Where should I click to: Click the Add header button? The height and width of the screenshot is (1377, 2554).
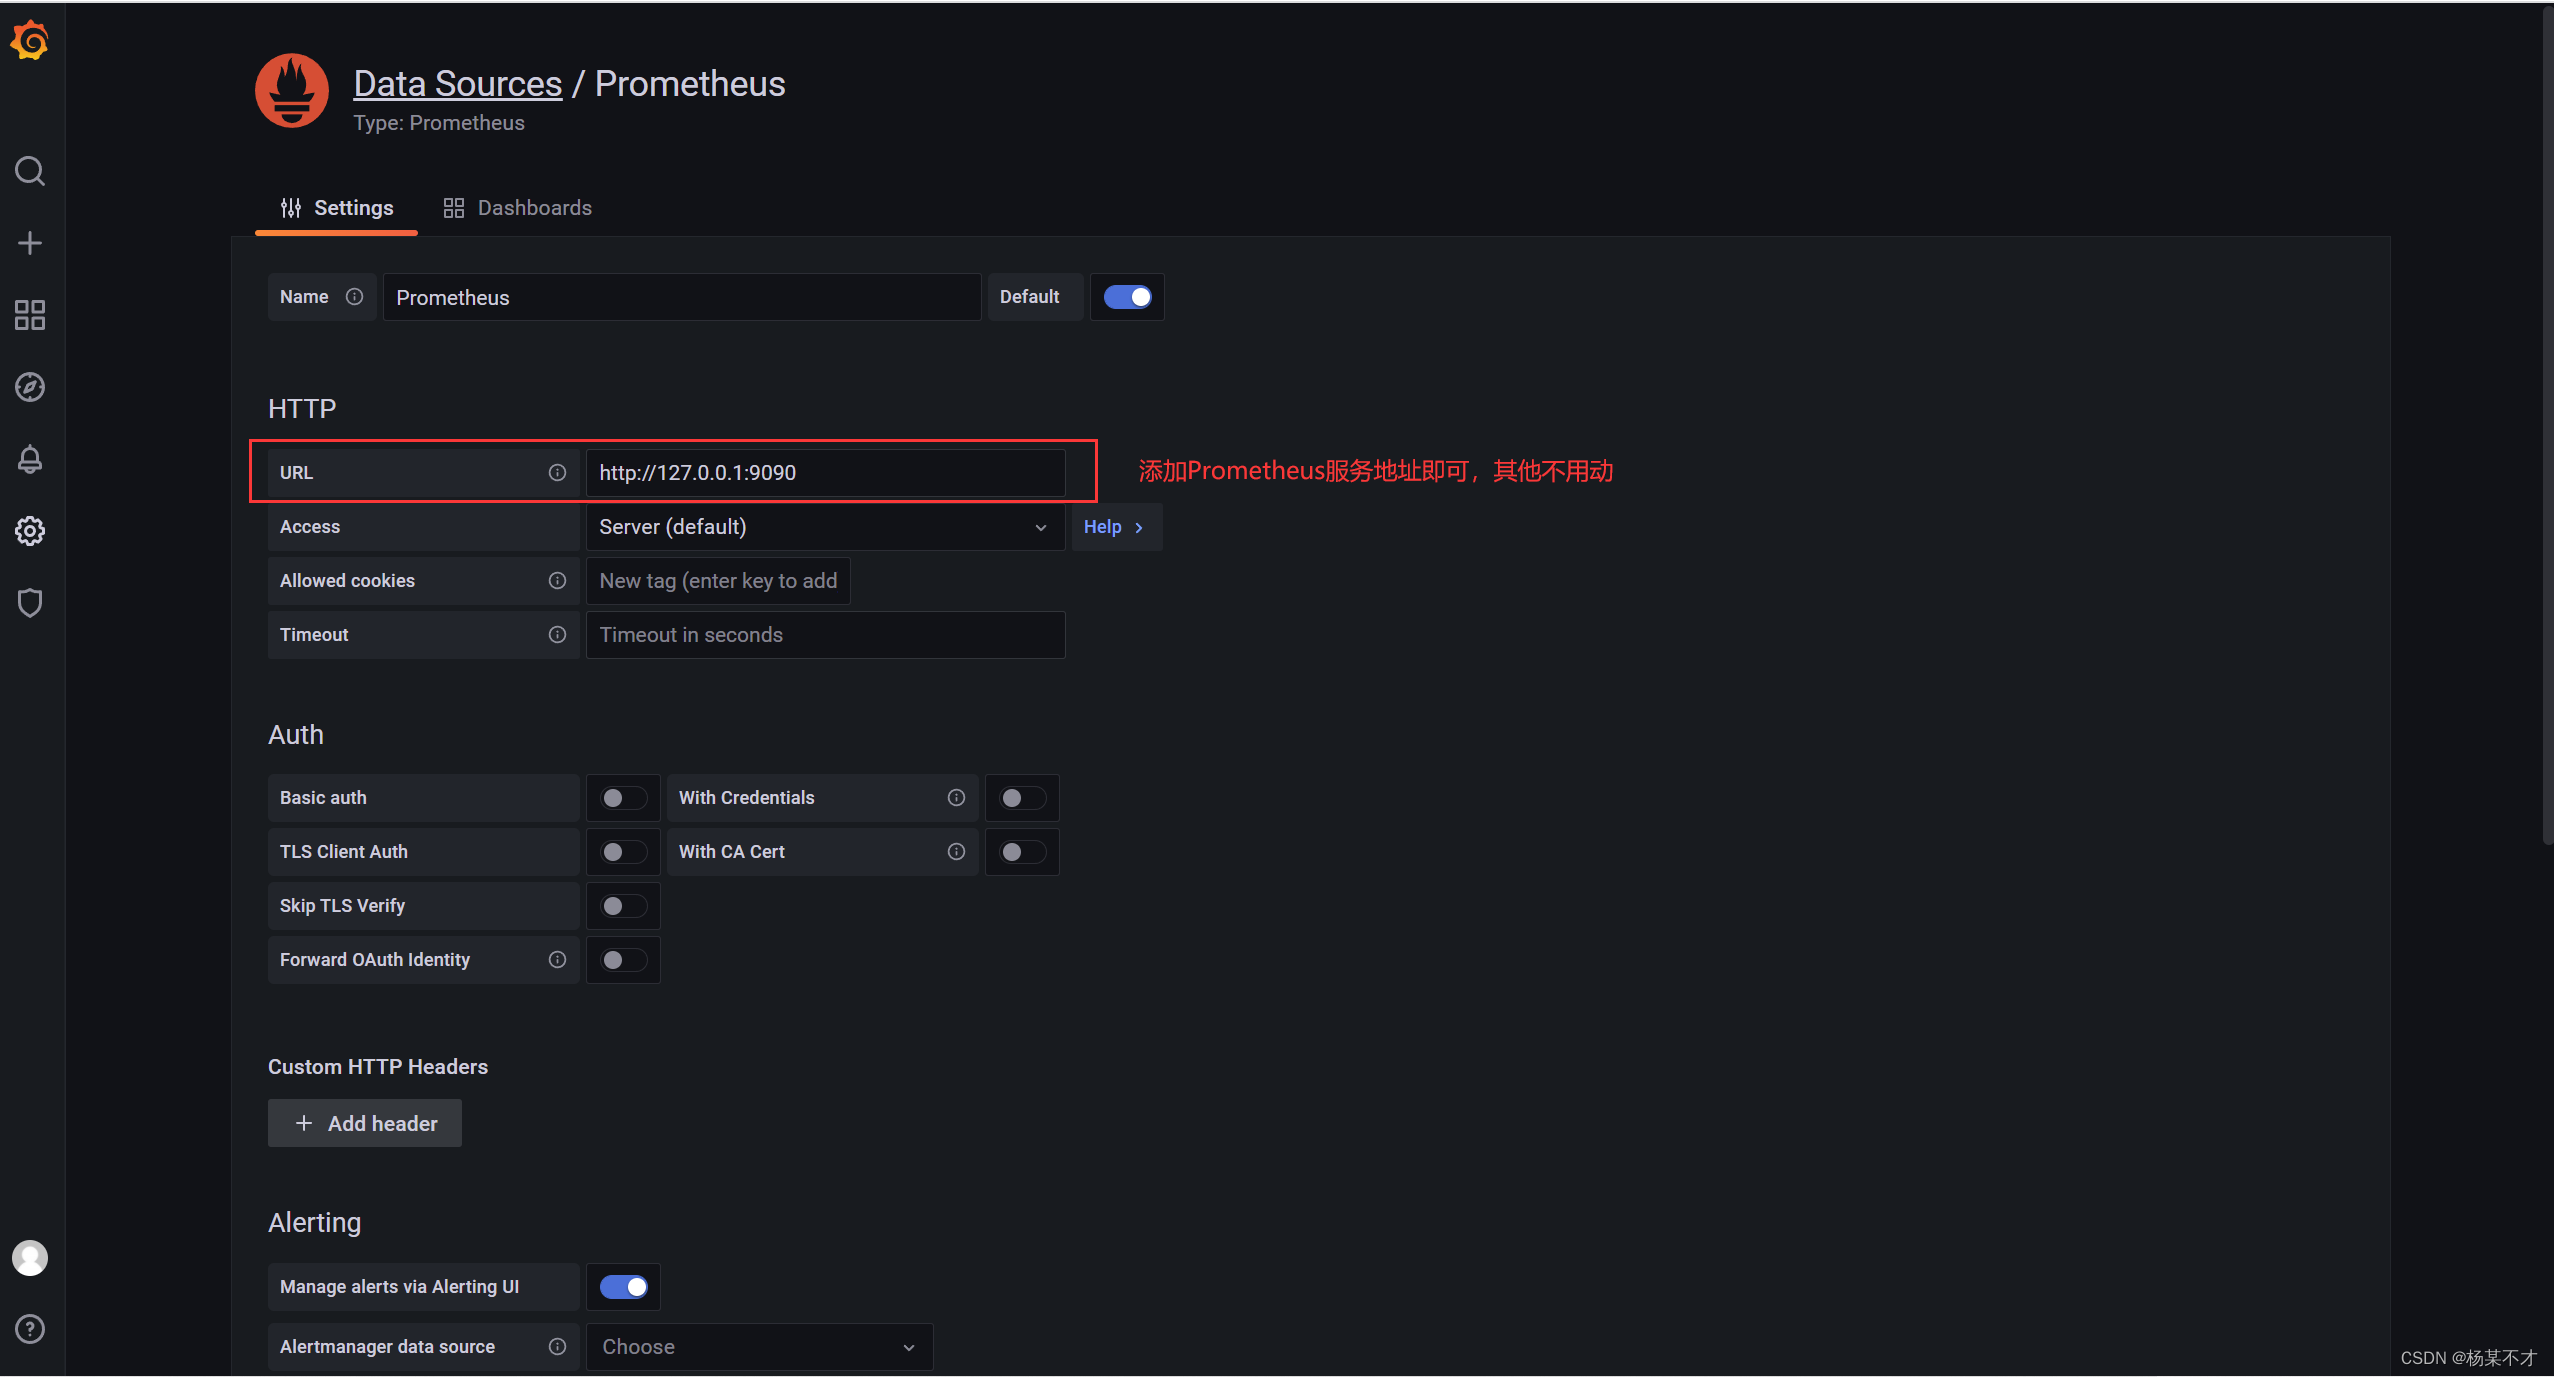click(361, 1123)
